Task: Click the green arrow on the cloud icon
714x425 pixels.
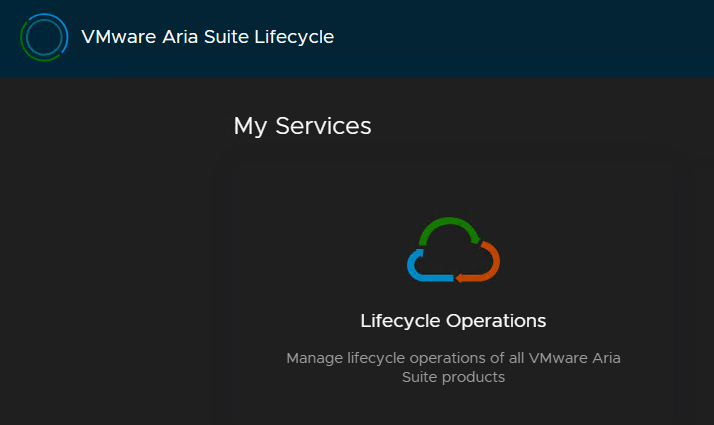Action: [x=449, y=229]
